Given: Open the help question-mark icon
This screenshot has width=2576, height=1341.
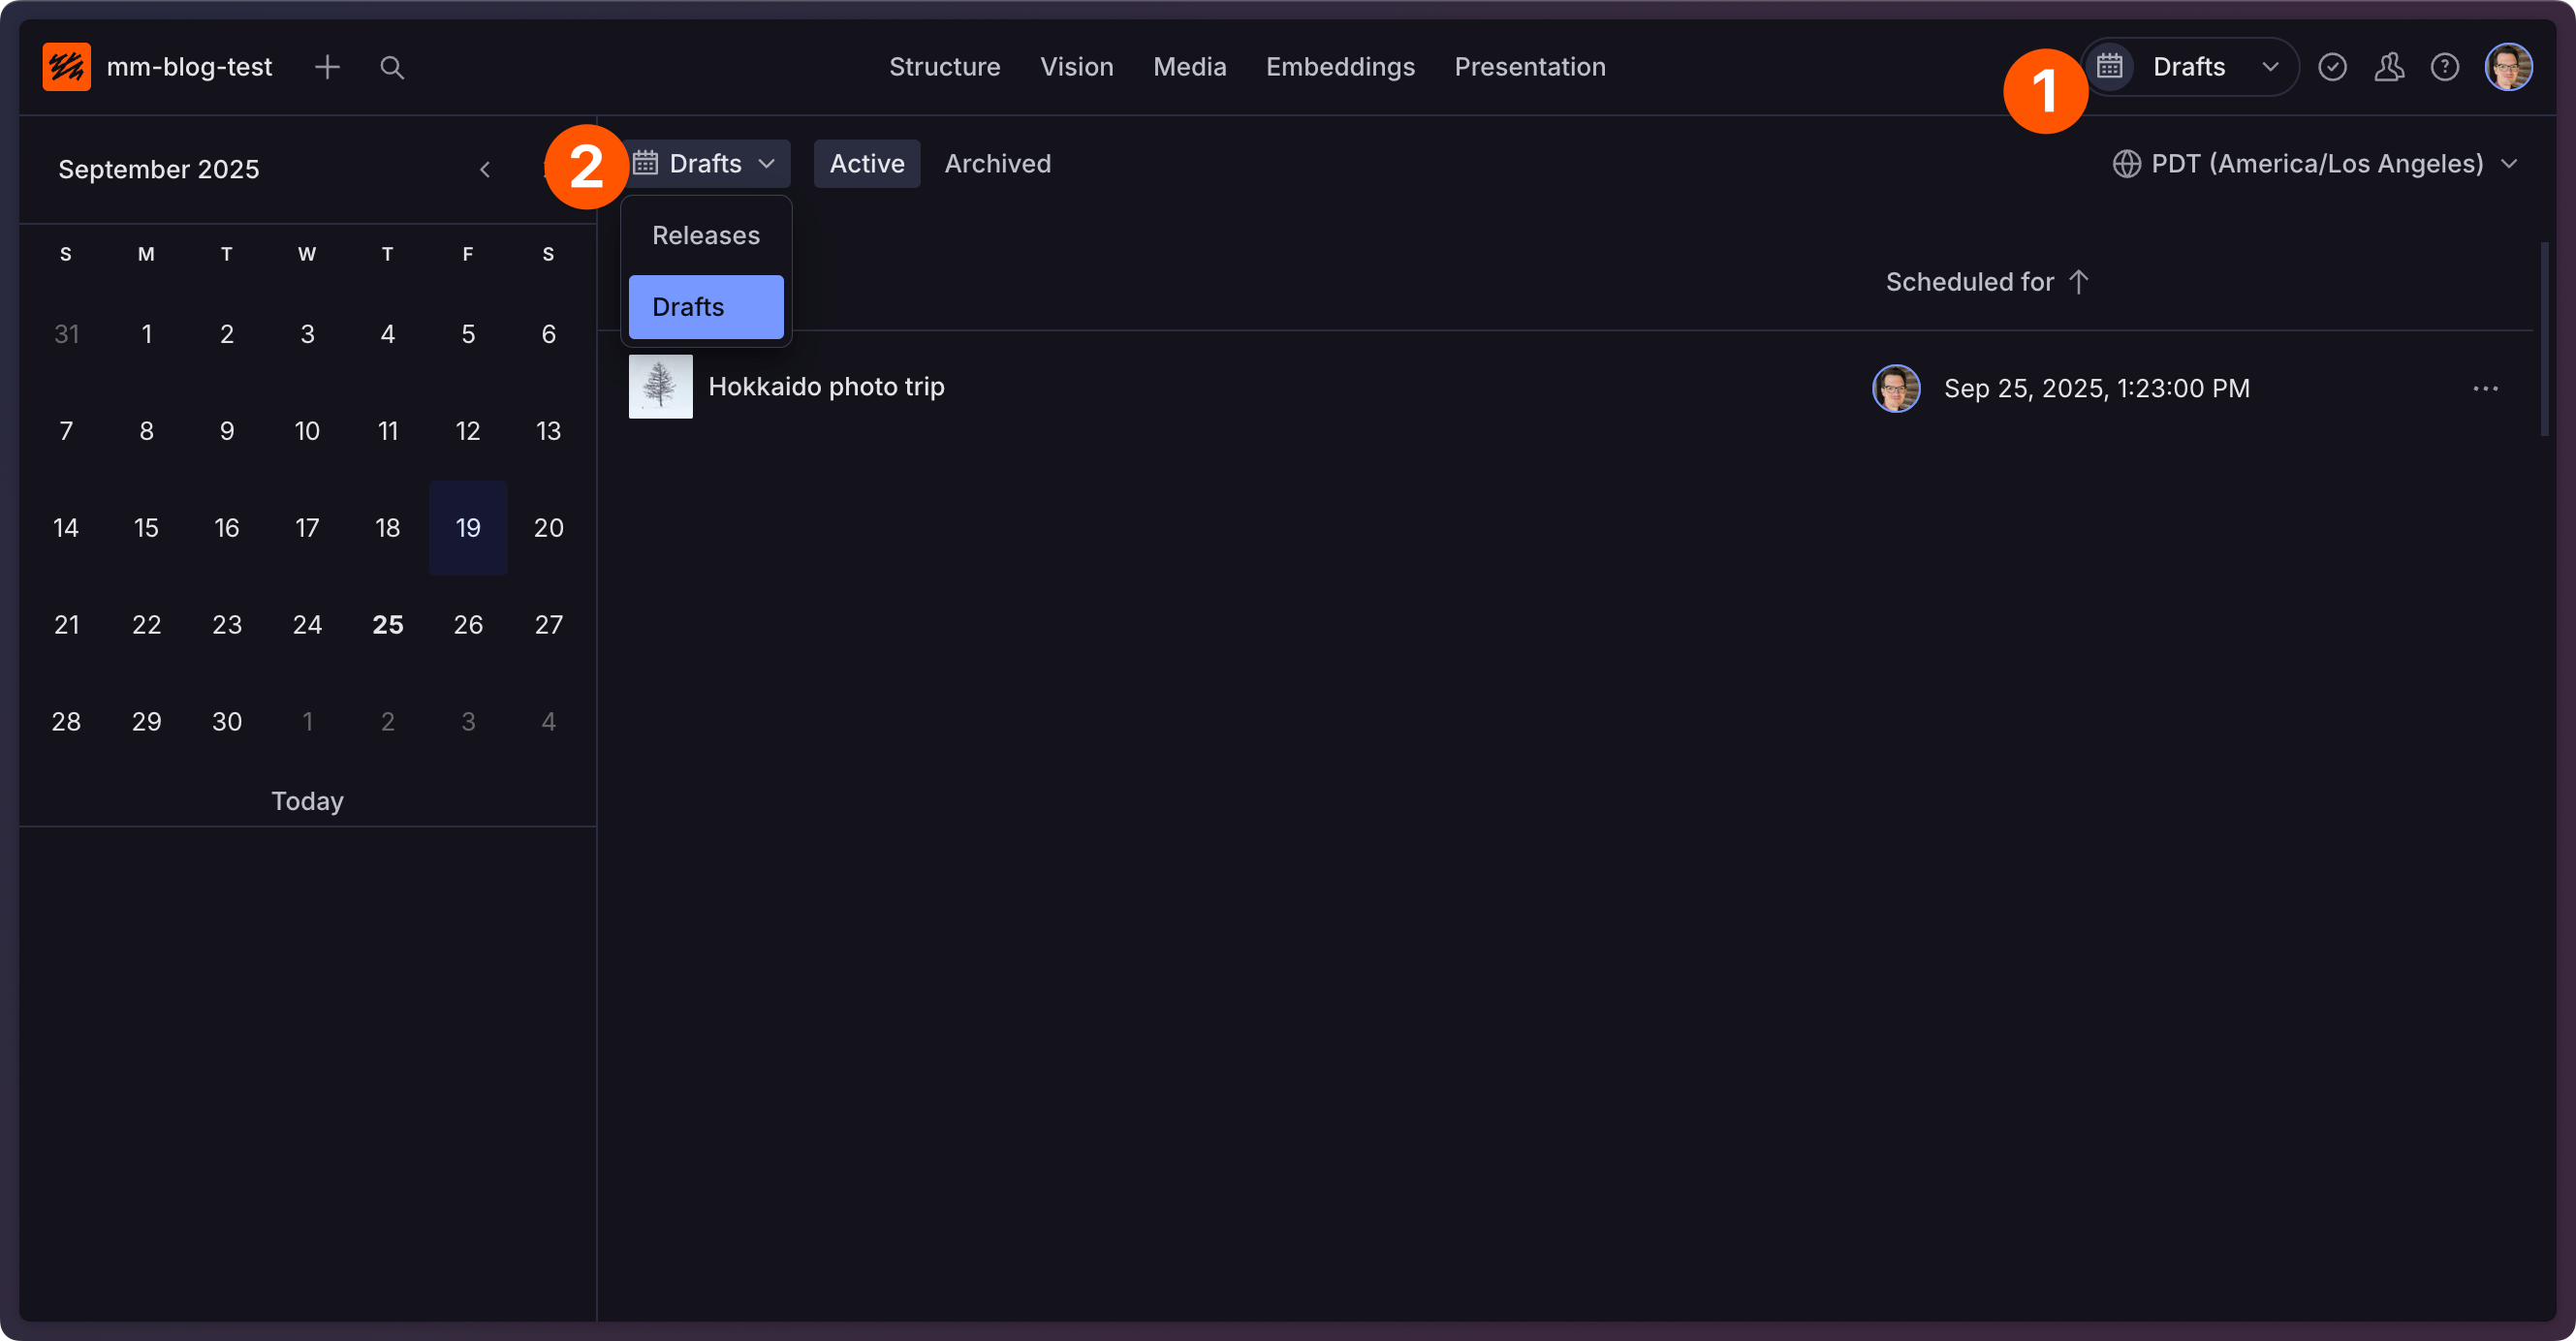Looking at the screenshot, I should [2445, 67].
